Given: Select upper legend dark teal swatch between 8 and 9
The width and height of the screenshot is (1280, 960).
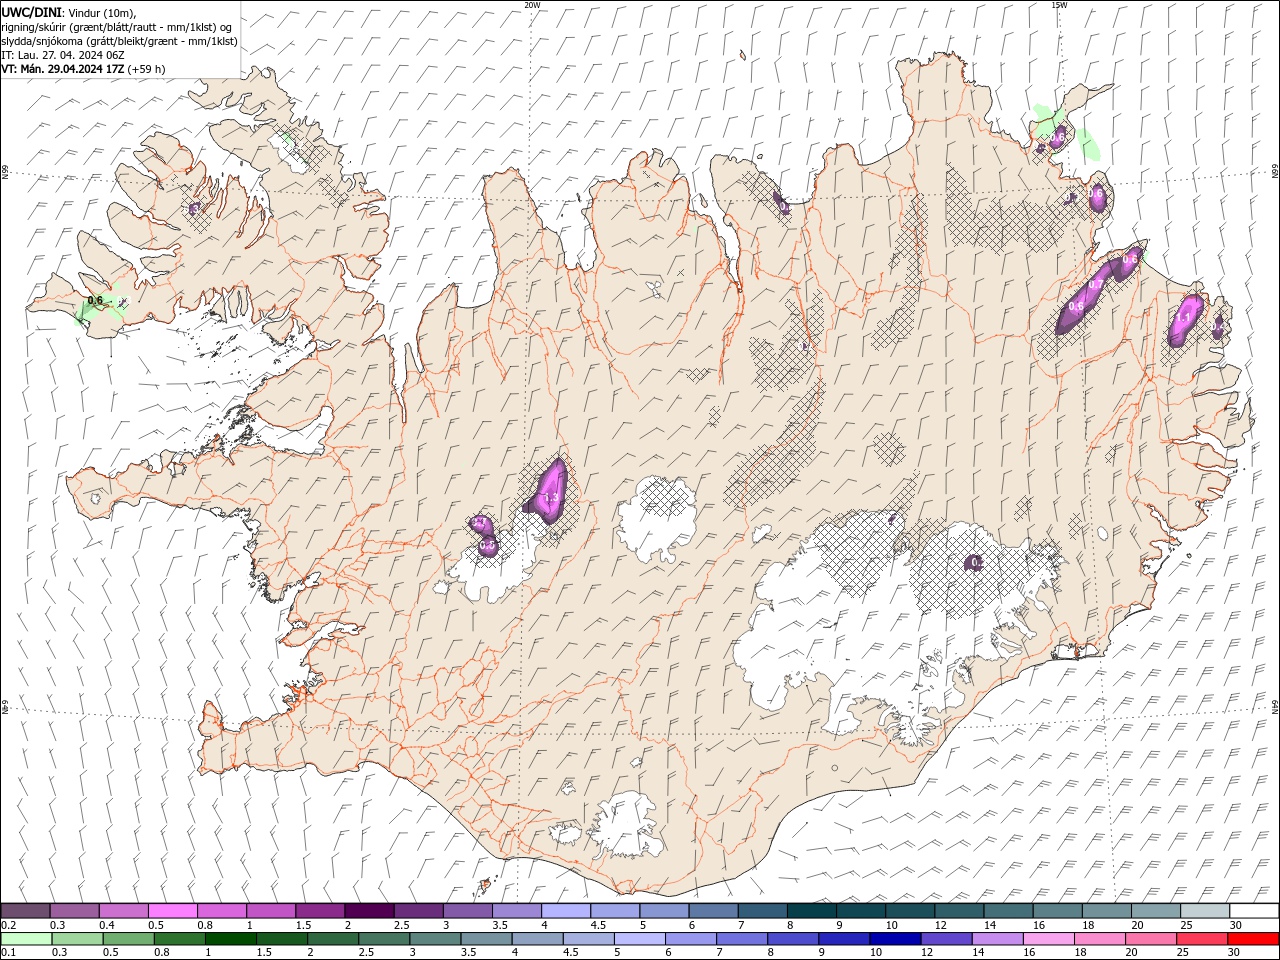Looking at the screenshot, I should point(811,911).
